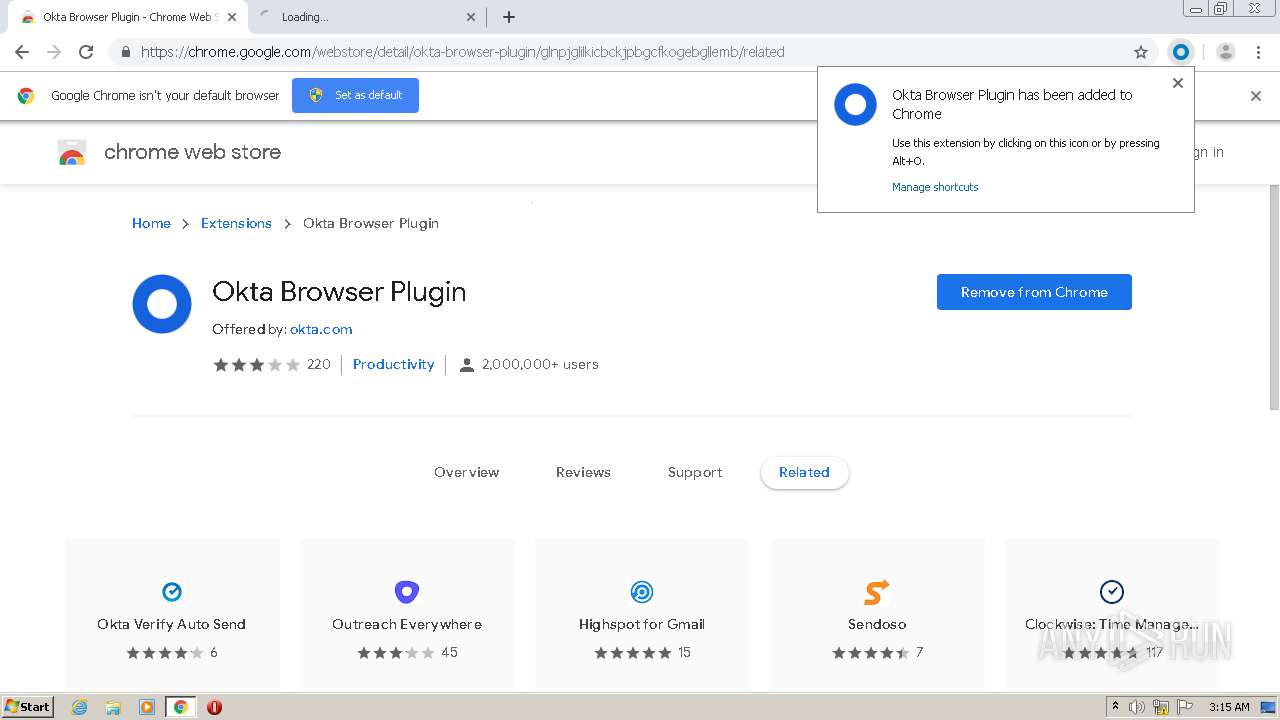Dismiss the default browser infobar
1280x720 pixels.
pyautogui.click(x=1256, y=96)
